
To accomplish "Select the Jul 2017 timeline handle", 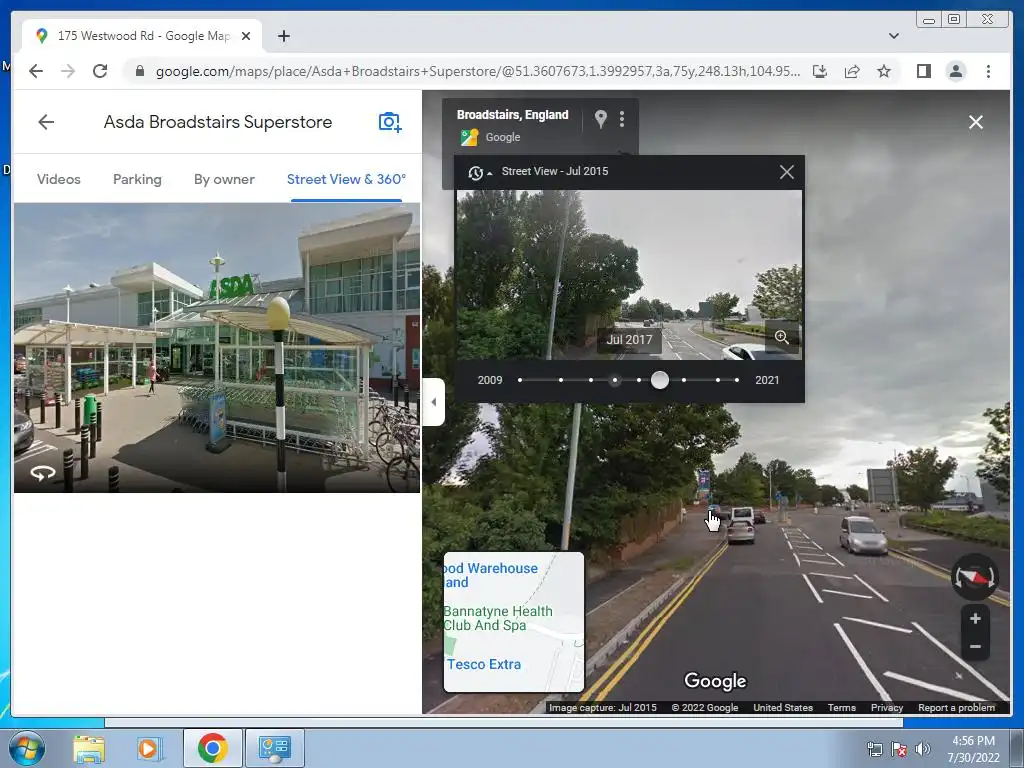I will point(660,380).
